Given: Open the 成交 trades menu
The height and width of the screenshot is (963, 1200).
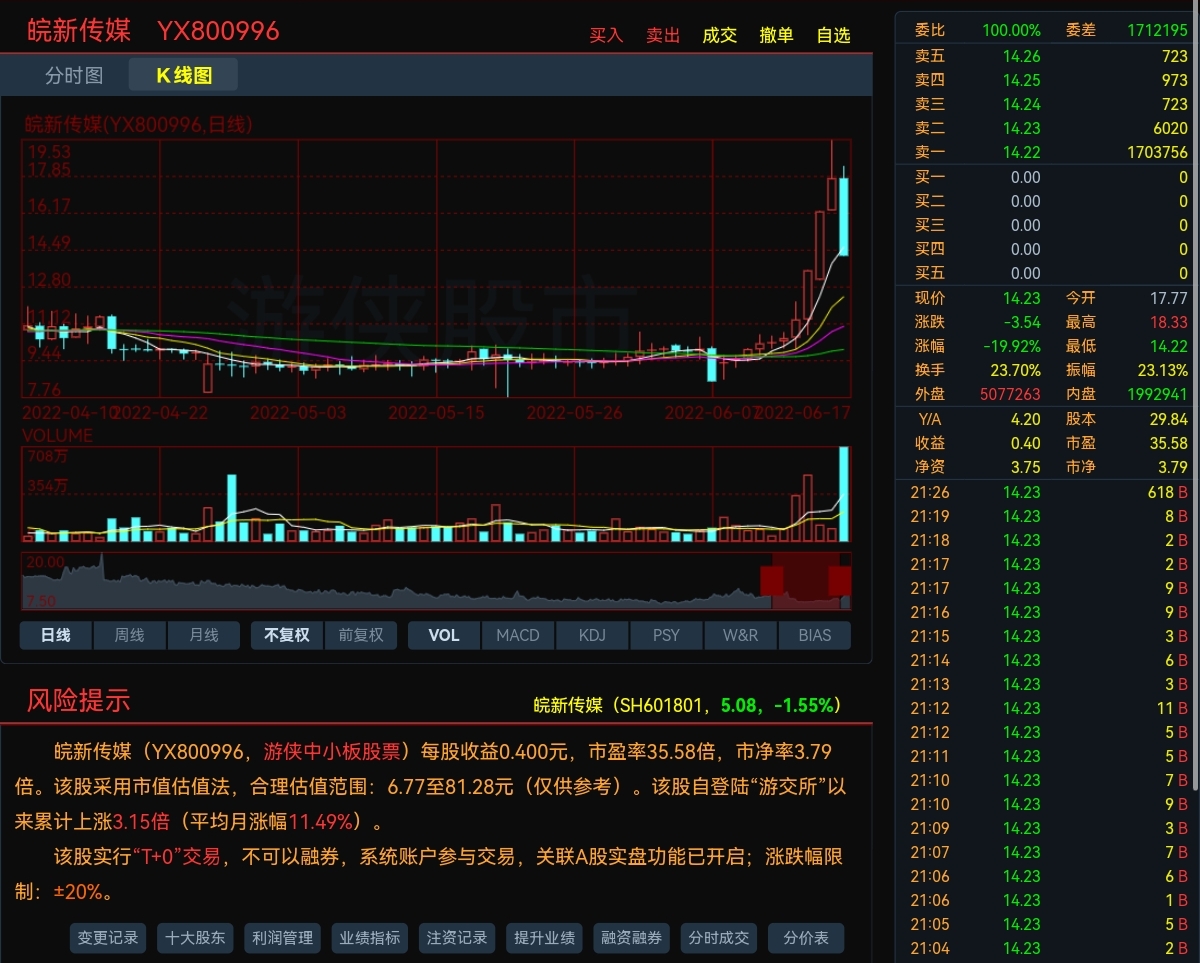Looking at the screenshot, I should (x=720, y=35).
